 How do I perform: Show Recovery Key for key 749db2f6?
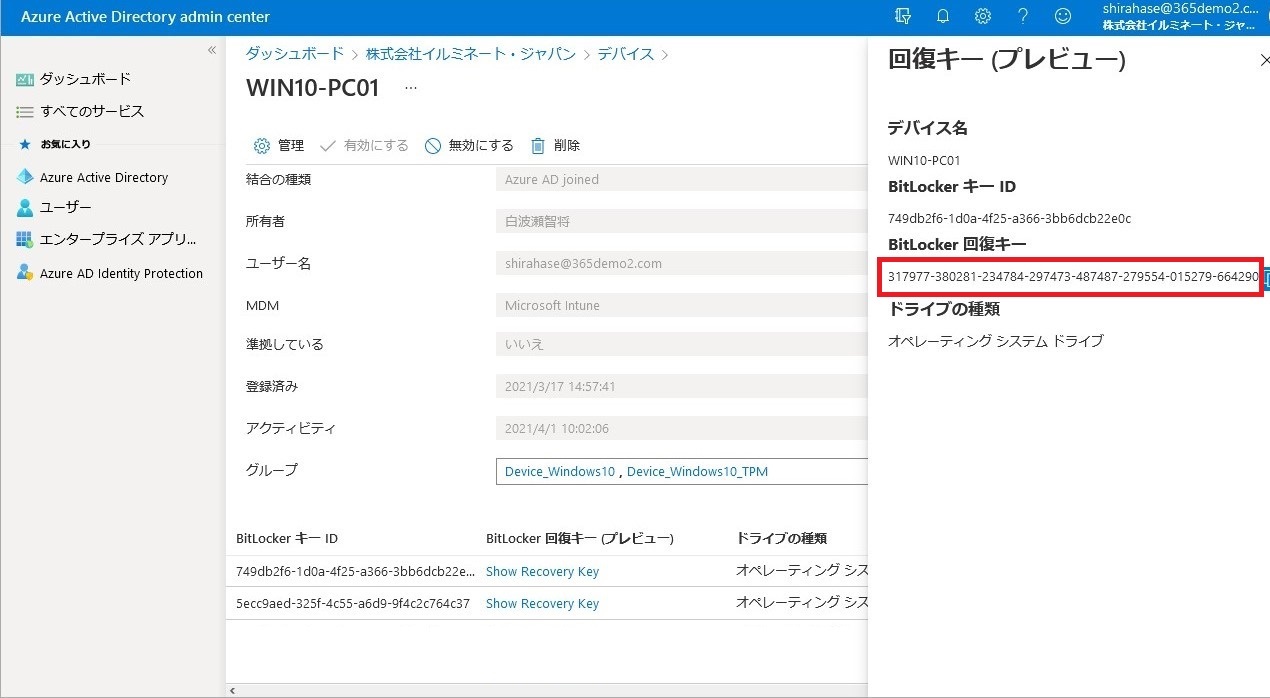coord(542,572)
